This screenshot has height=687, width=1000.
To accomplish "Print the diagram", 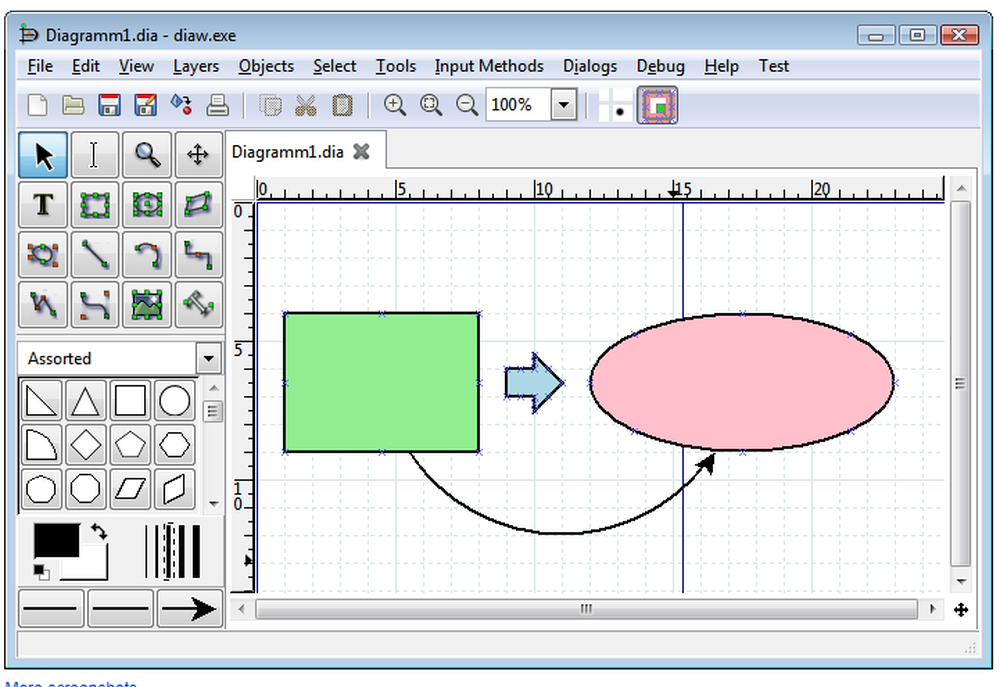I will (x=217, y=105).
